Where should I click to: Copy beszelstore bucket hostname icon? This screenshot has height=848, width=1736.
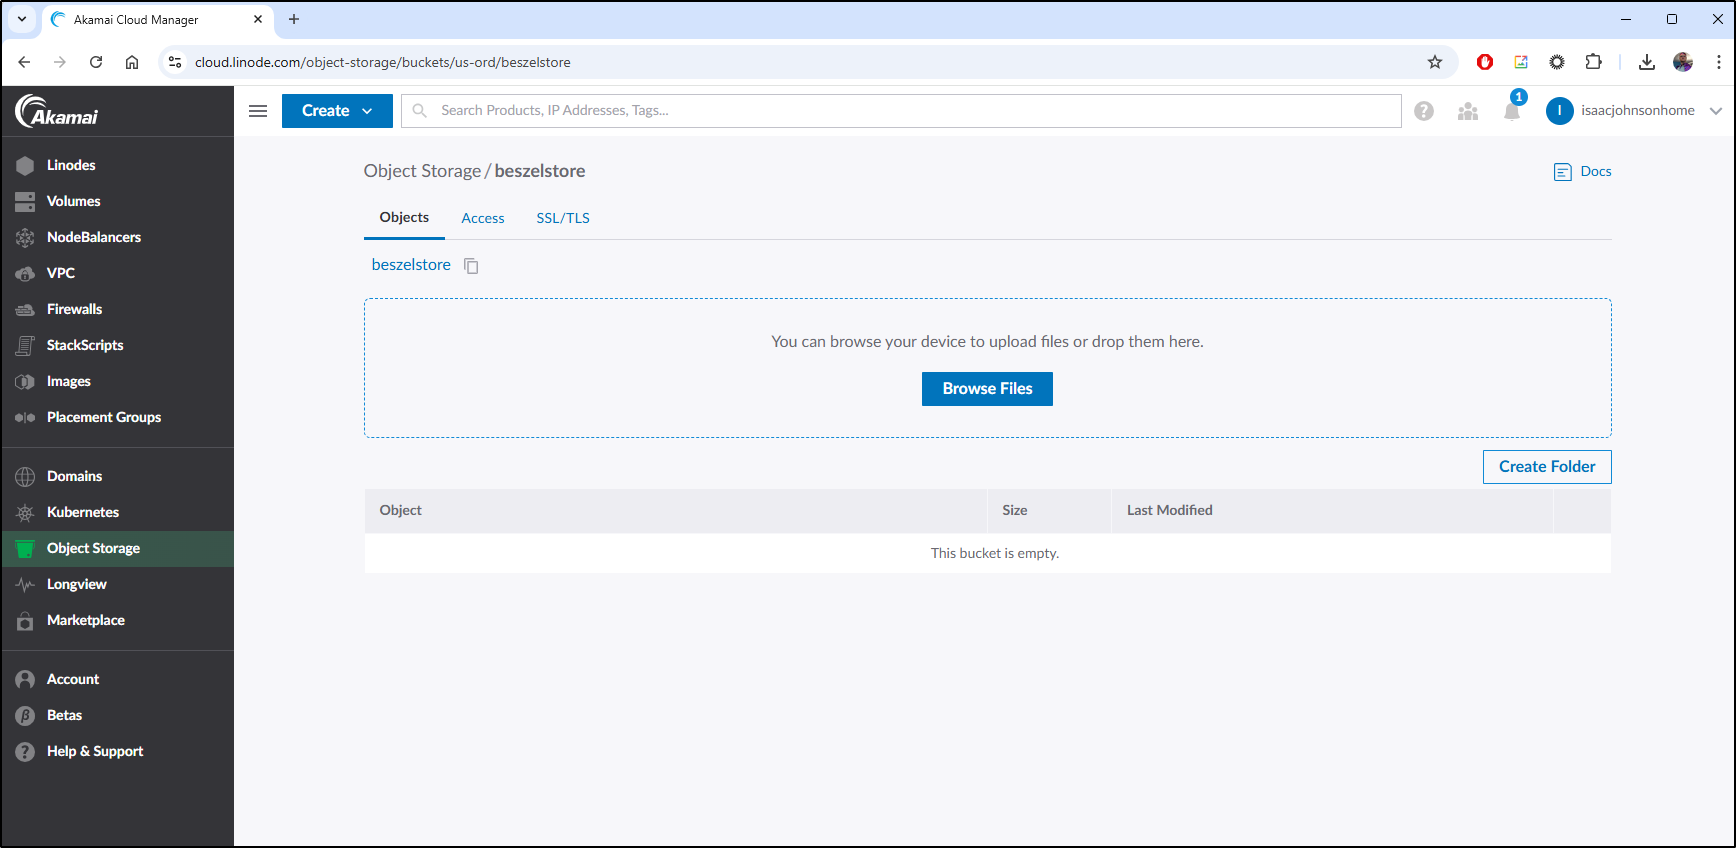(x=471, y=266)
